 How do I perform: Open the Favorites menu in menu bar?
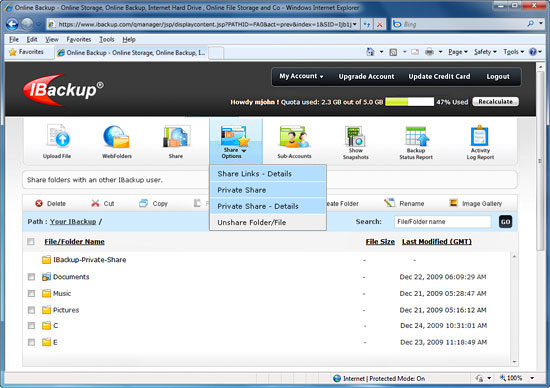79,39
